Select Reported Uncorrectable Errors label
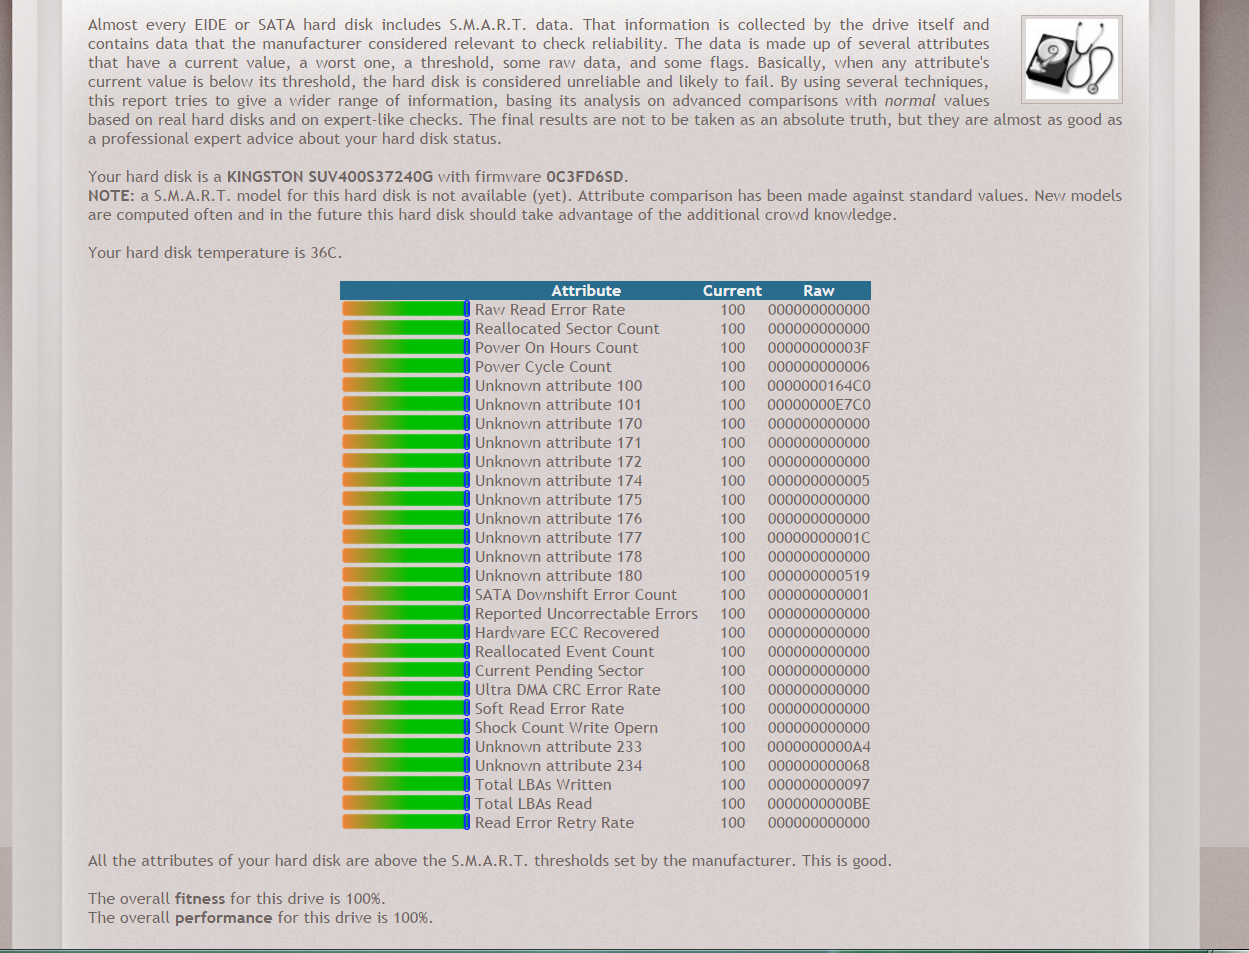Viewport: 1249px width, 953px height. point(586,614)
